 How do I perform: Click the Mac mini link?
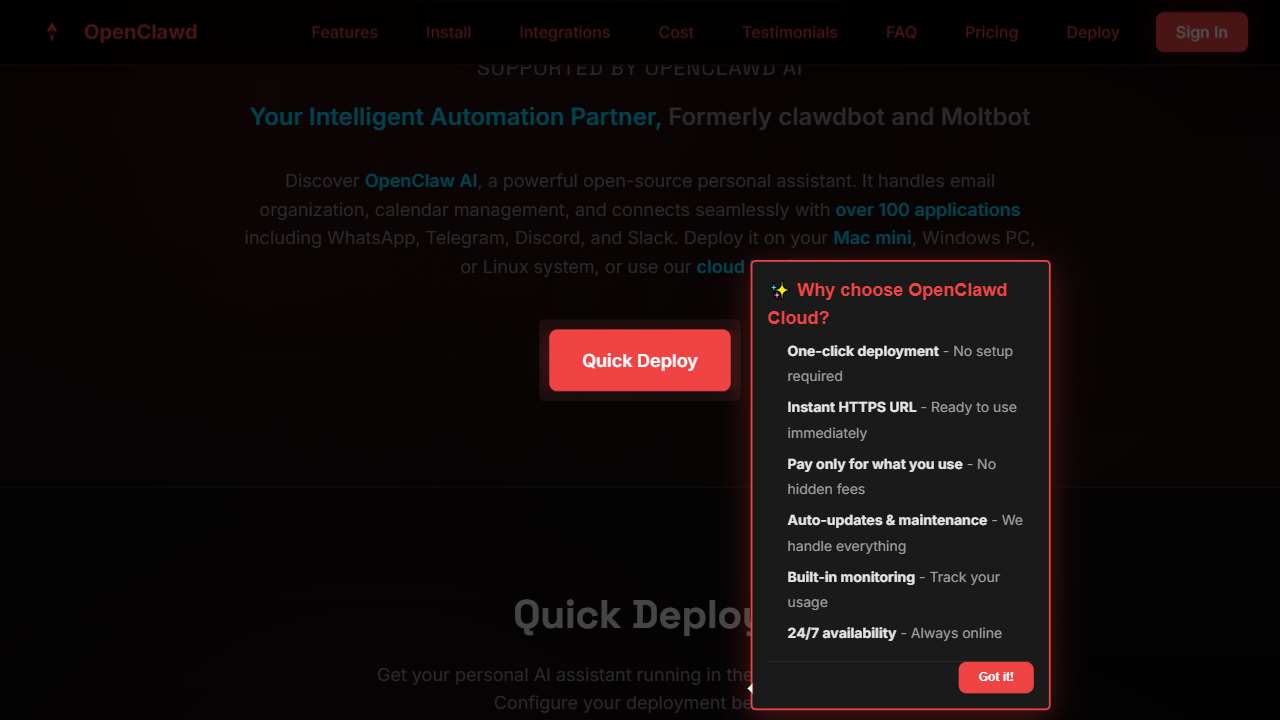coord(871,238)
